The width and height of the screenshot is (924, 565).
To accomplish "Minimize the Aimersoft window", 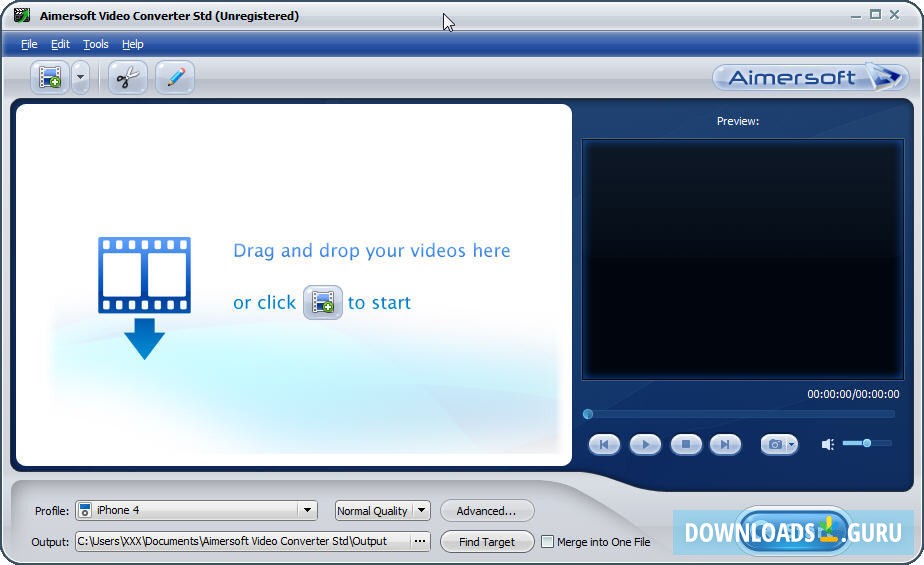I will 856,15.
